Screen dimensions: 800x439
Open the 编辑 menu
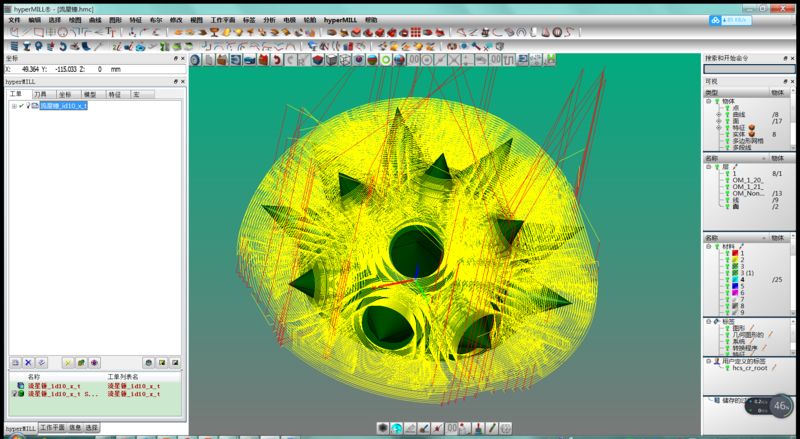(x=35, y=20)
